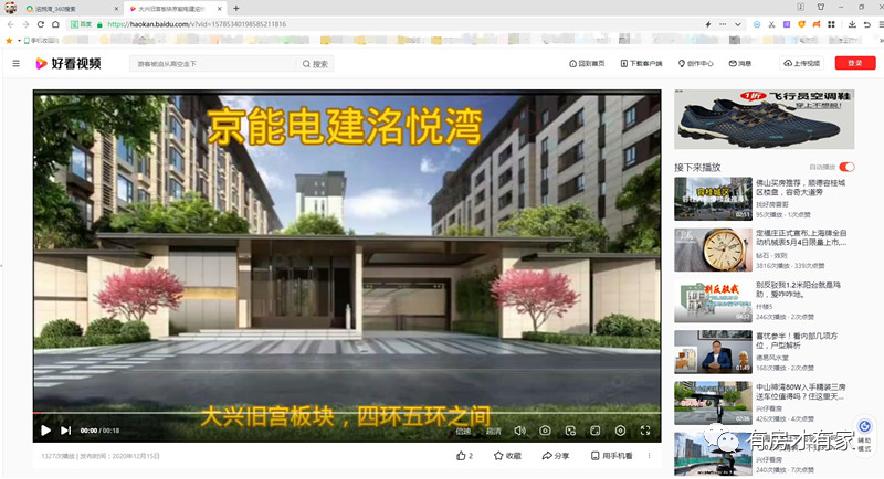This screenshot has width=884, height=479.
Task: Click the video progress bar
Action: click(x=347, y=413)
